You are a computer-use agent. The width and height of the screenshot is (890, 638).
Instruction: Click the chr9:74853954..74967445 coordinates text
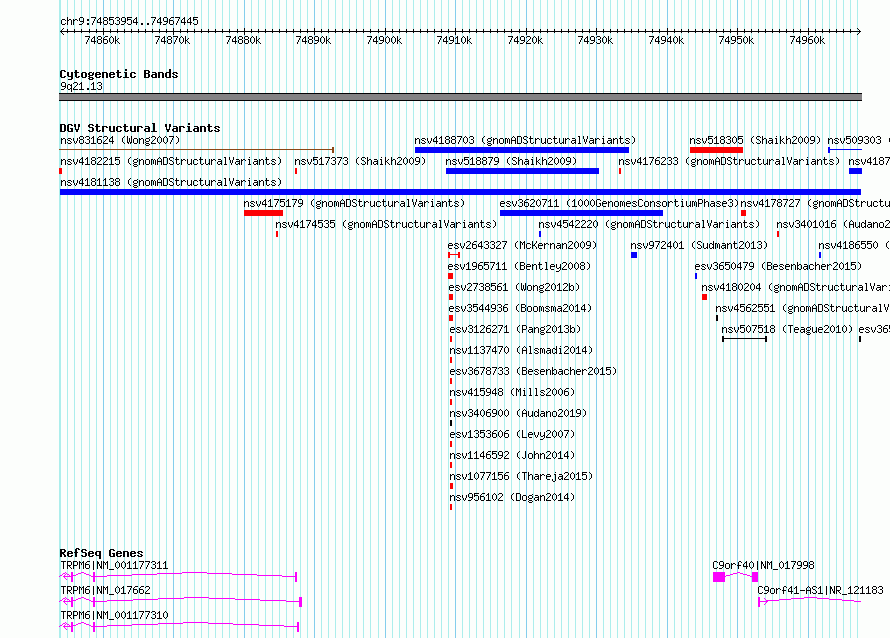(129, 21)
